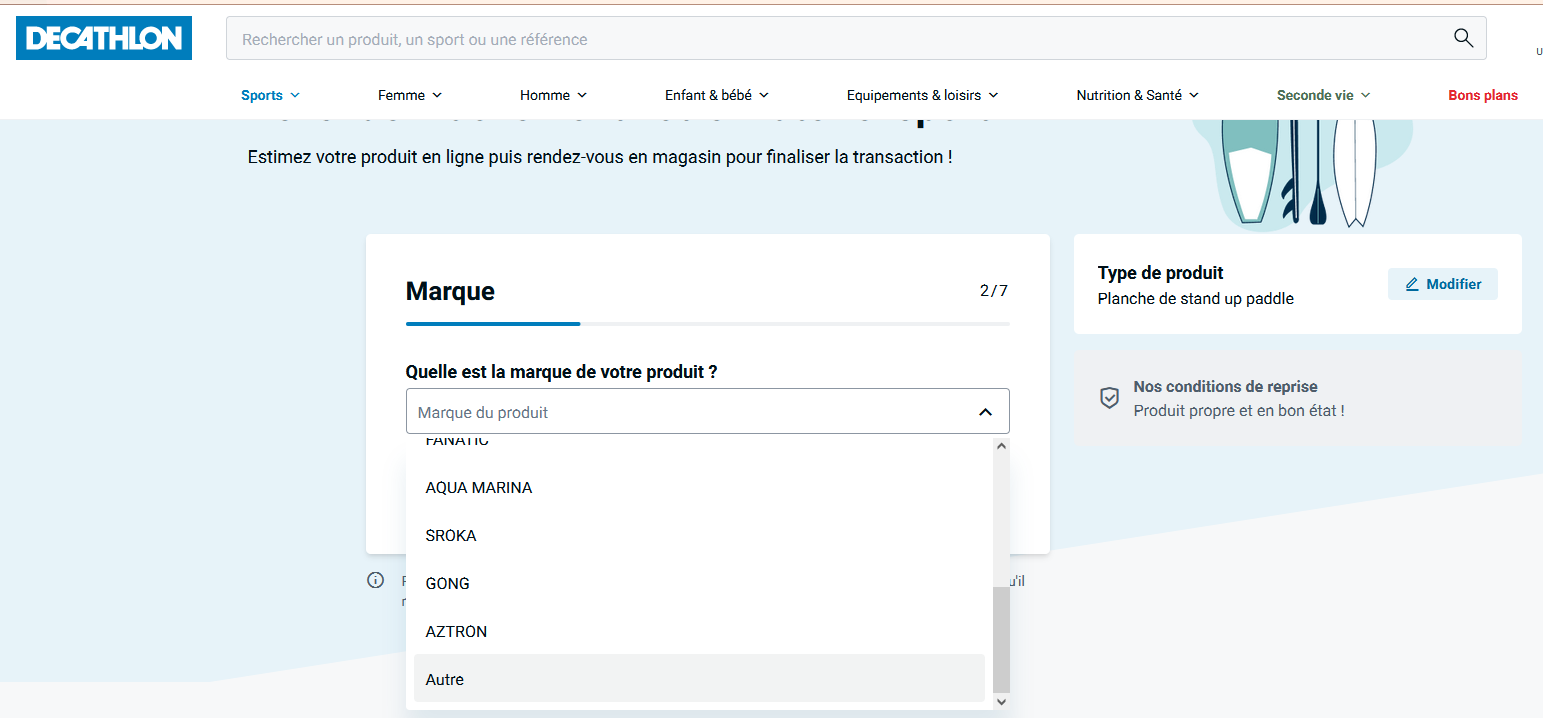Image resolution: width=1543 pixels, height=718 pixels.
Task: Click the Type de produit heading
Action: click(x=1160, y=272)
